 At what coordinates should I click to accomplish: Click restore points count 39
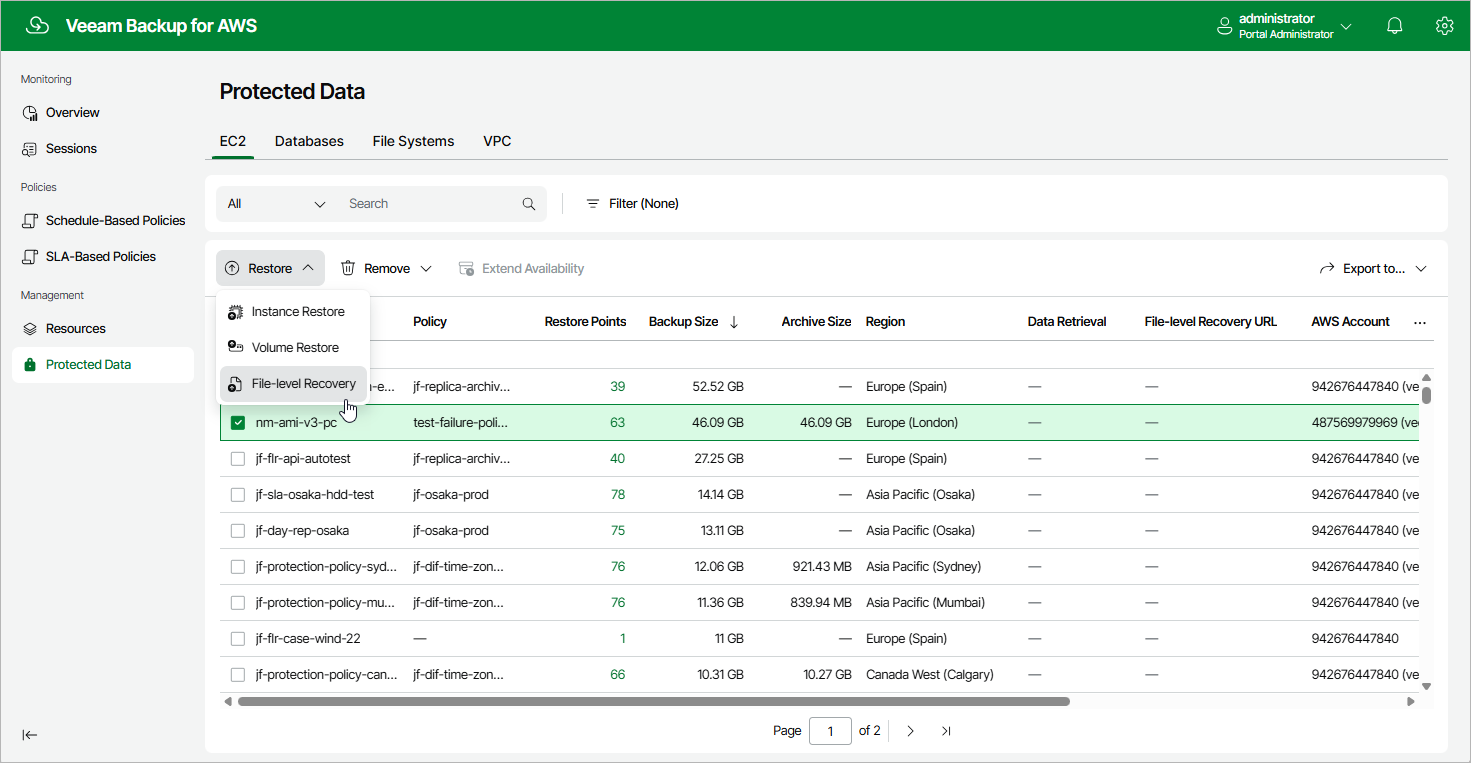[x=617, y=387]
